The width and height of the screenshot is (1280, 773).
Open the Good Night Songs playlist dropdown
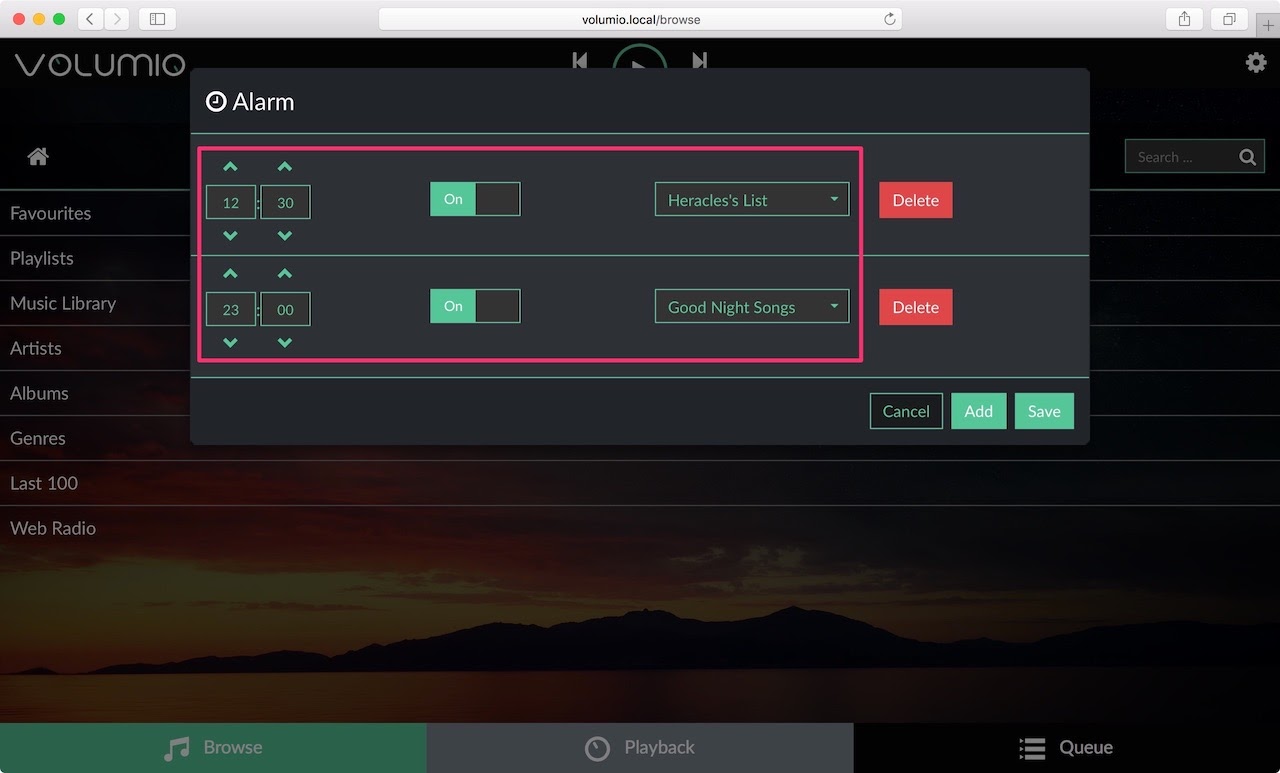[x=752, y=306]
